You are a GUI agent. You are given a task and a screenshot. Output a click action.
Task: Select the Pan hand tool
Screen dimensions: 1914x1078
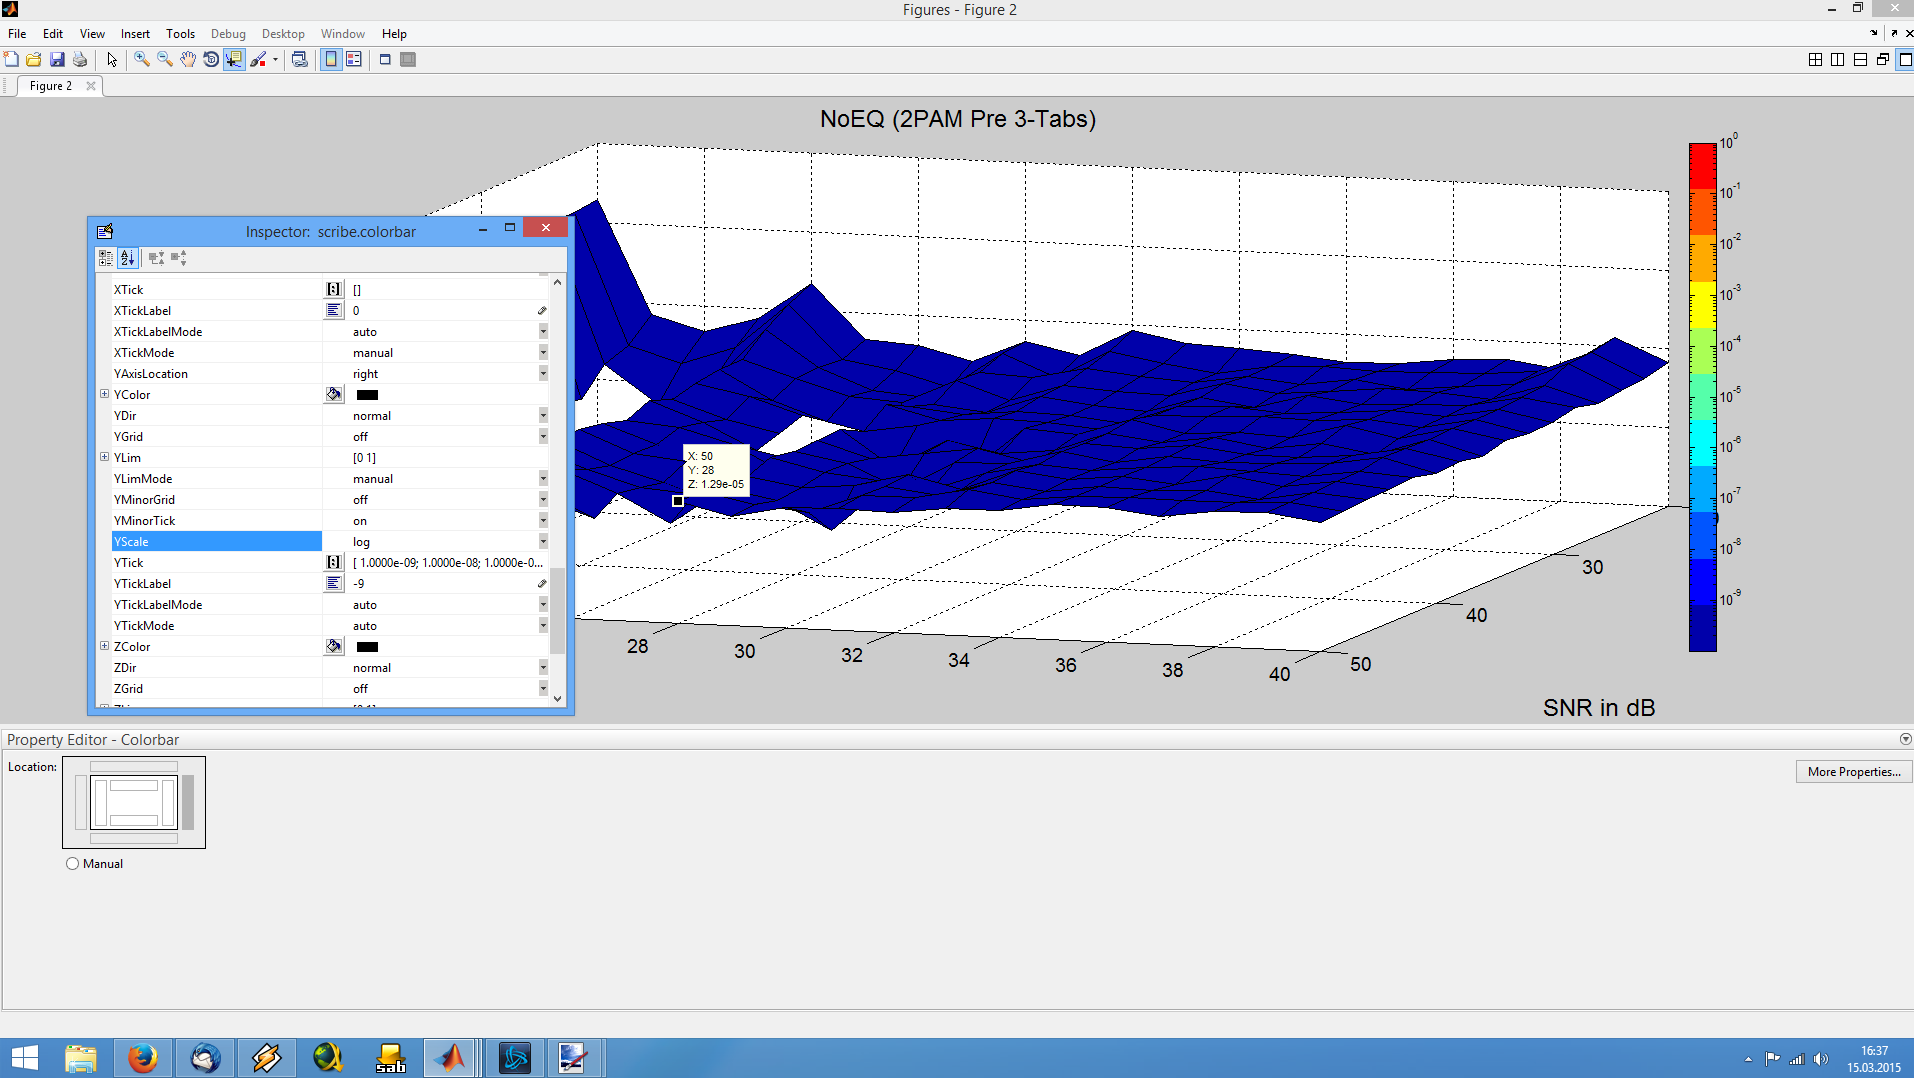188,60
